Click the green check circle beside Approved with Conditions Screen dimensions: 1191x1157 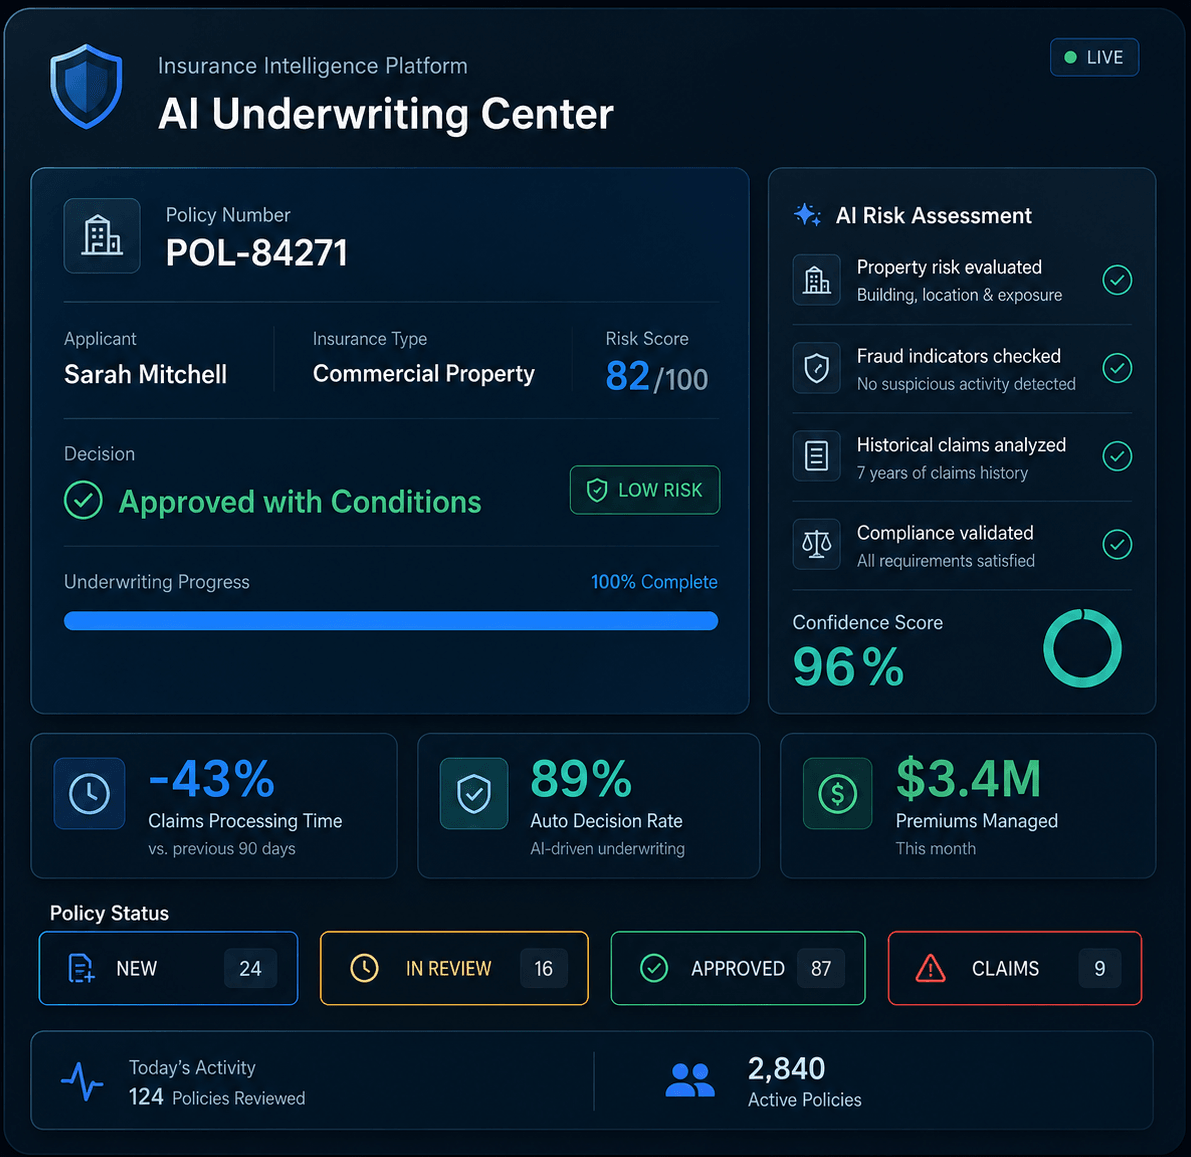click(84, 501)
